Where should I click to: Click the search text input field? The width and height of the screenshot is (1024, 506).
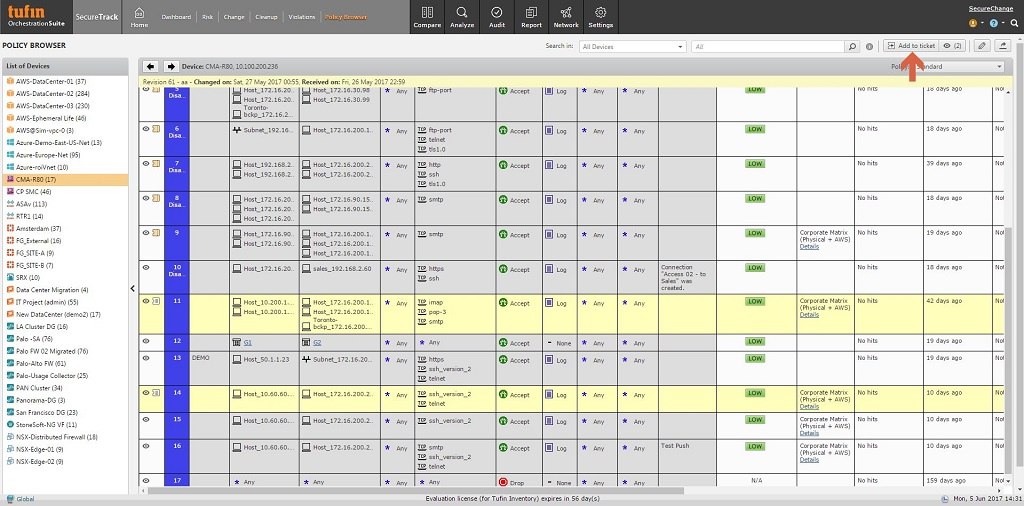[x=768, y=46]
